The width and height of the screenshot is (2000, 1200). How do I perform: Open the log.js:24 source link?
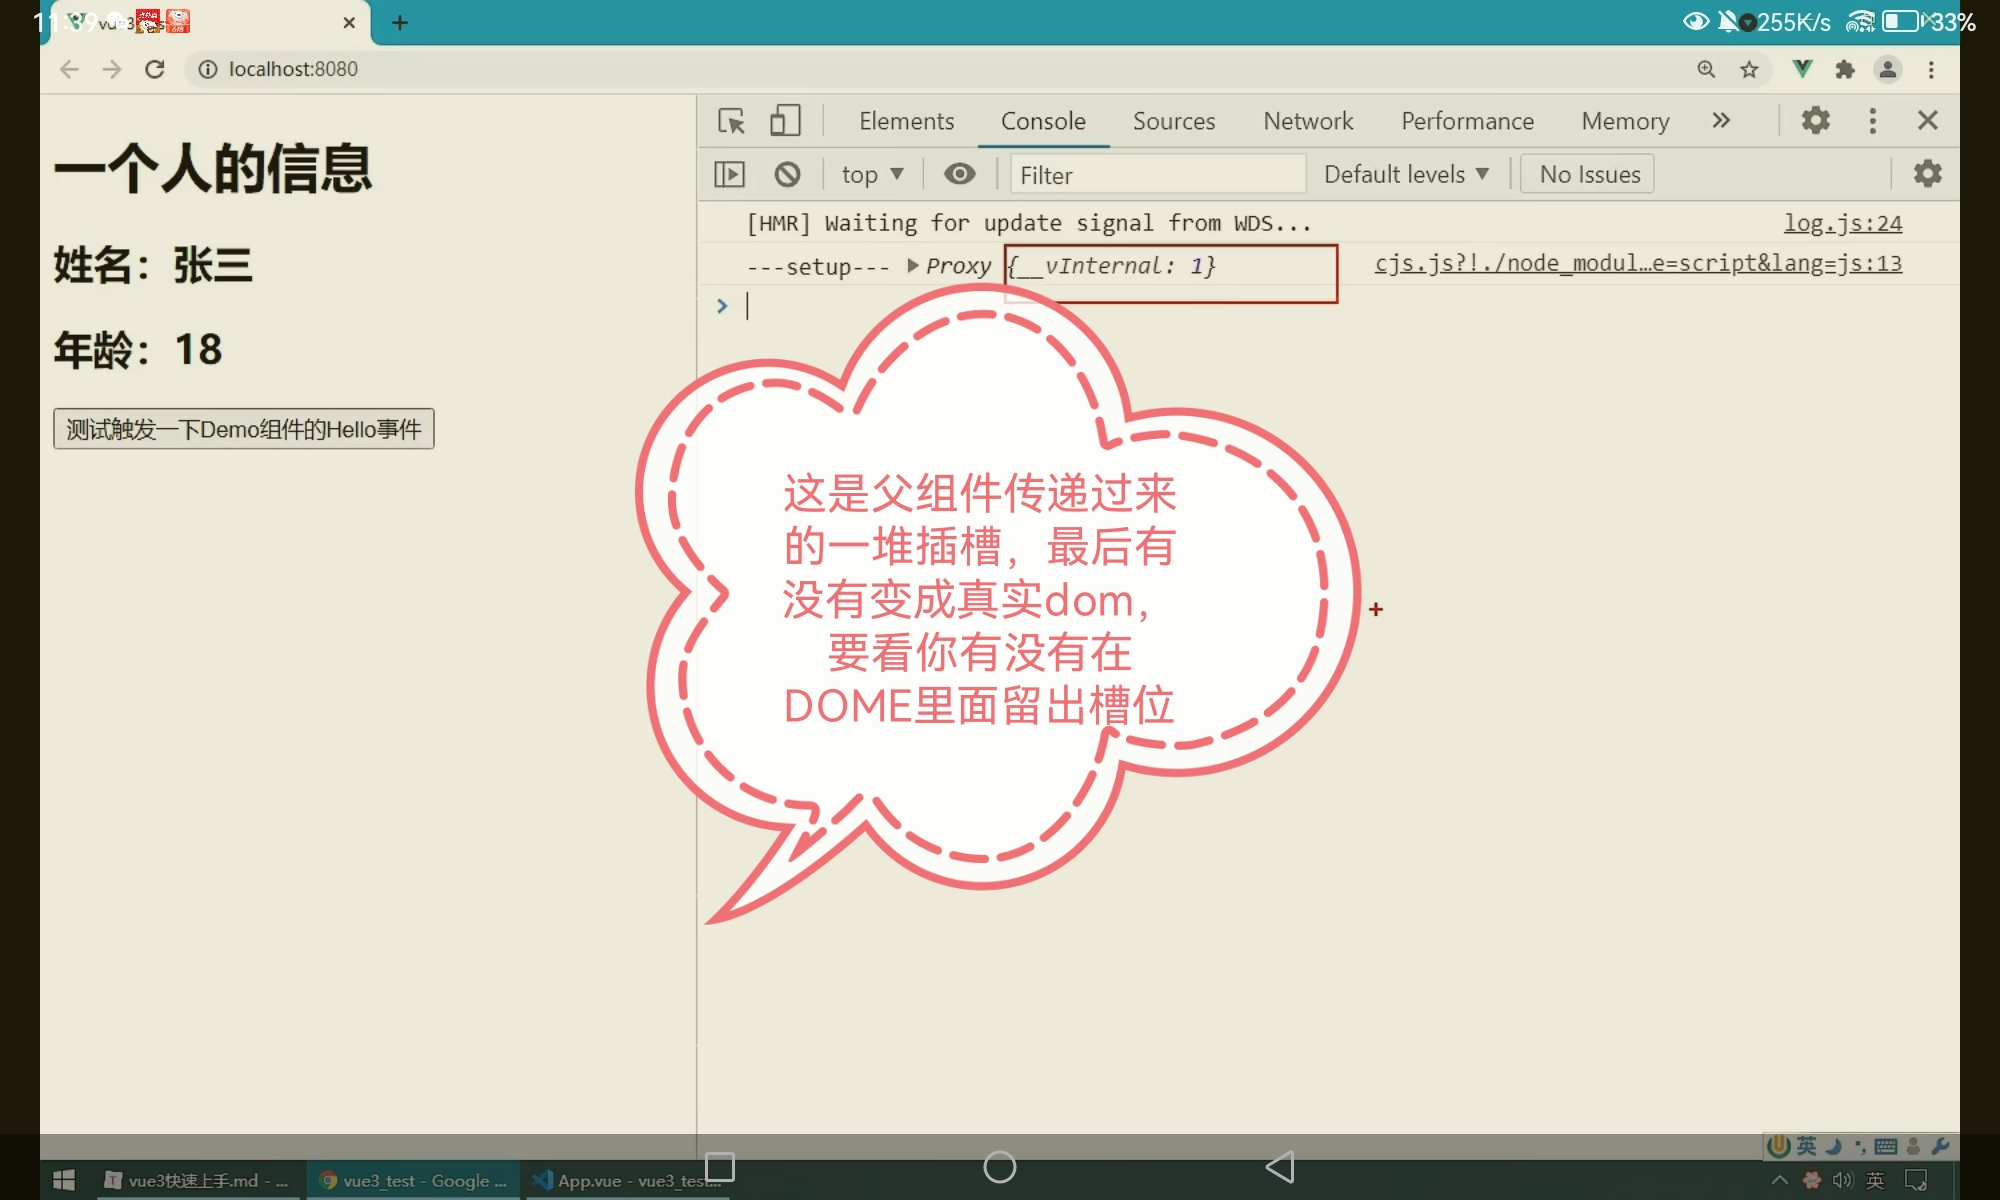(1842, 223)
